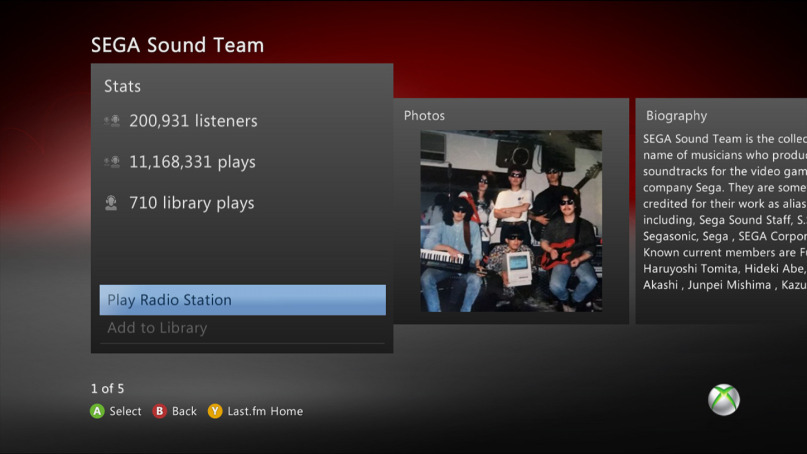The height and width of the screenshot is (454, 807).
Task: Click the SEGA Sound Team title
Action: click(178, 45)
